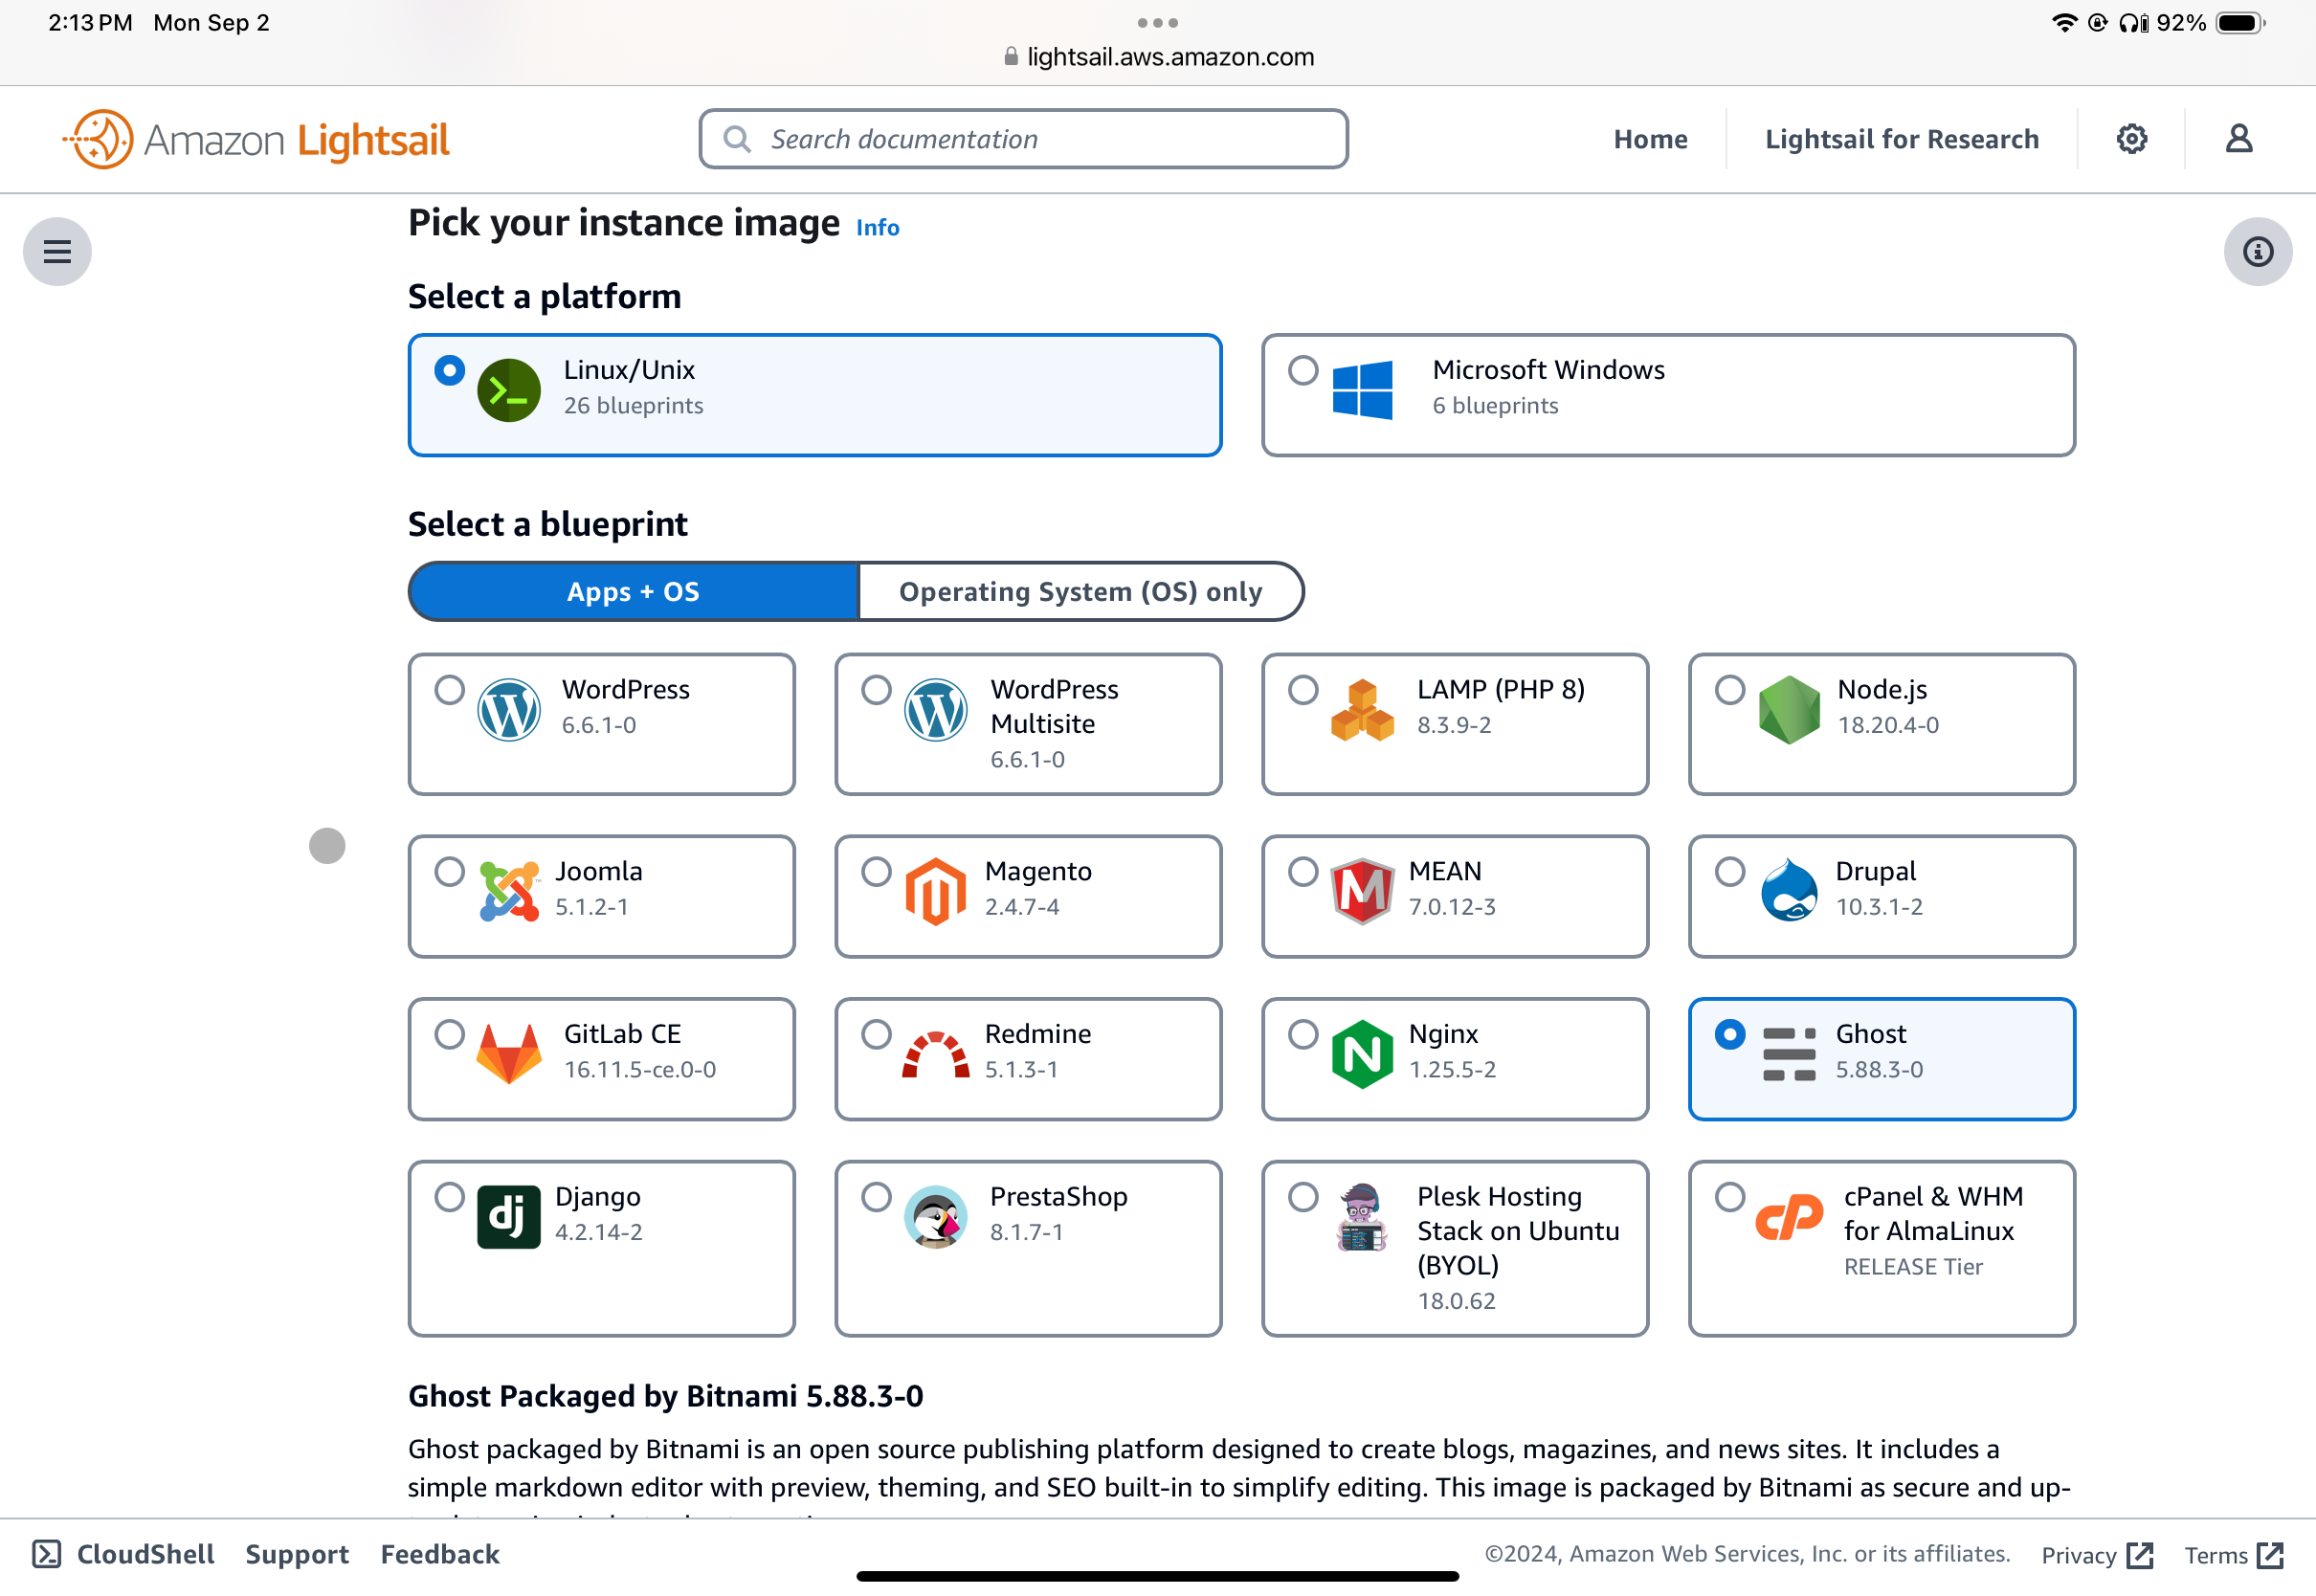Open the Info link beside the heading
Viewport: 2316px width, 1596px height.
click(878, 228)
